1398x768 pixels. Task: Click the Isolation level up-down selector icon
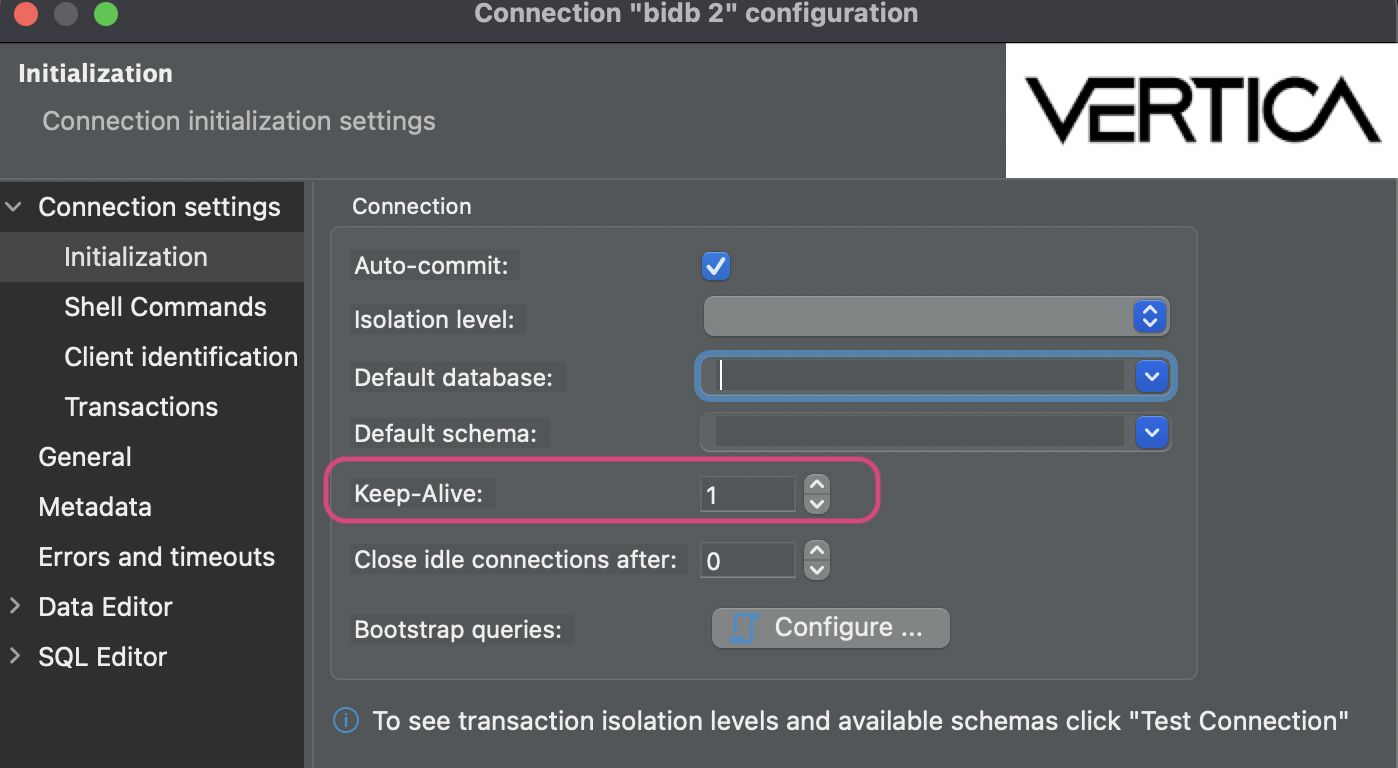pos(1149,316)
